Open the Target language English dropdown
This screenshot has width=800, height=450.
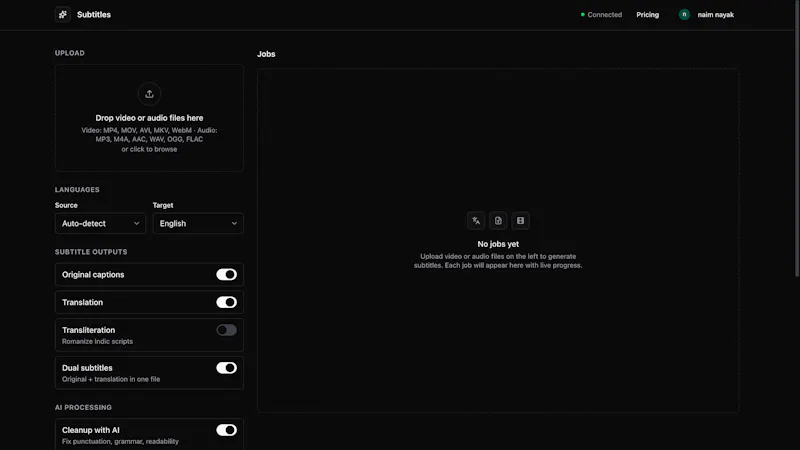coord(198,223)
